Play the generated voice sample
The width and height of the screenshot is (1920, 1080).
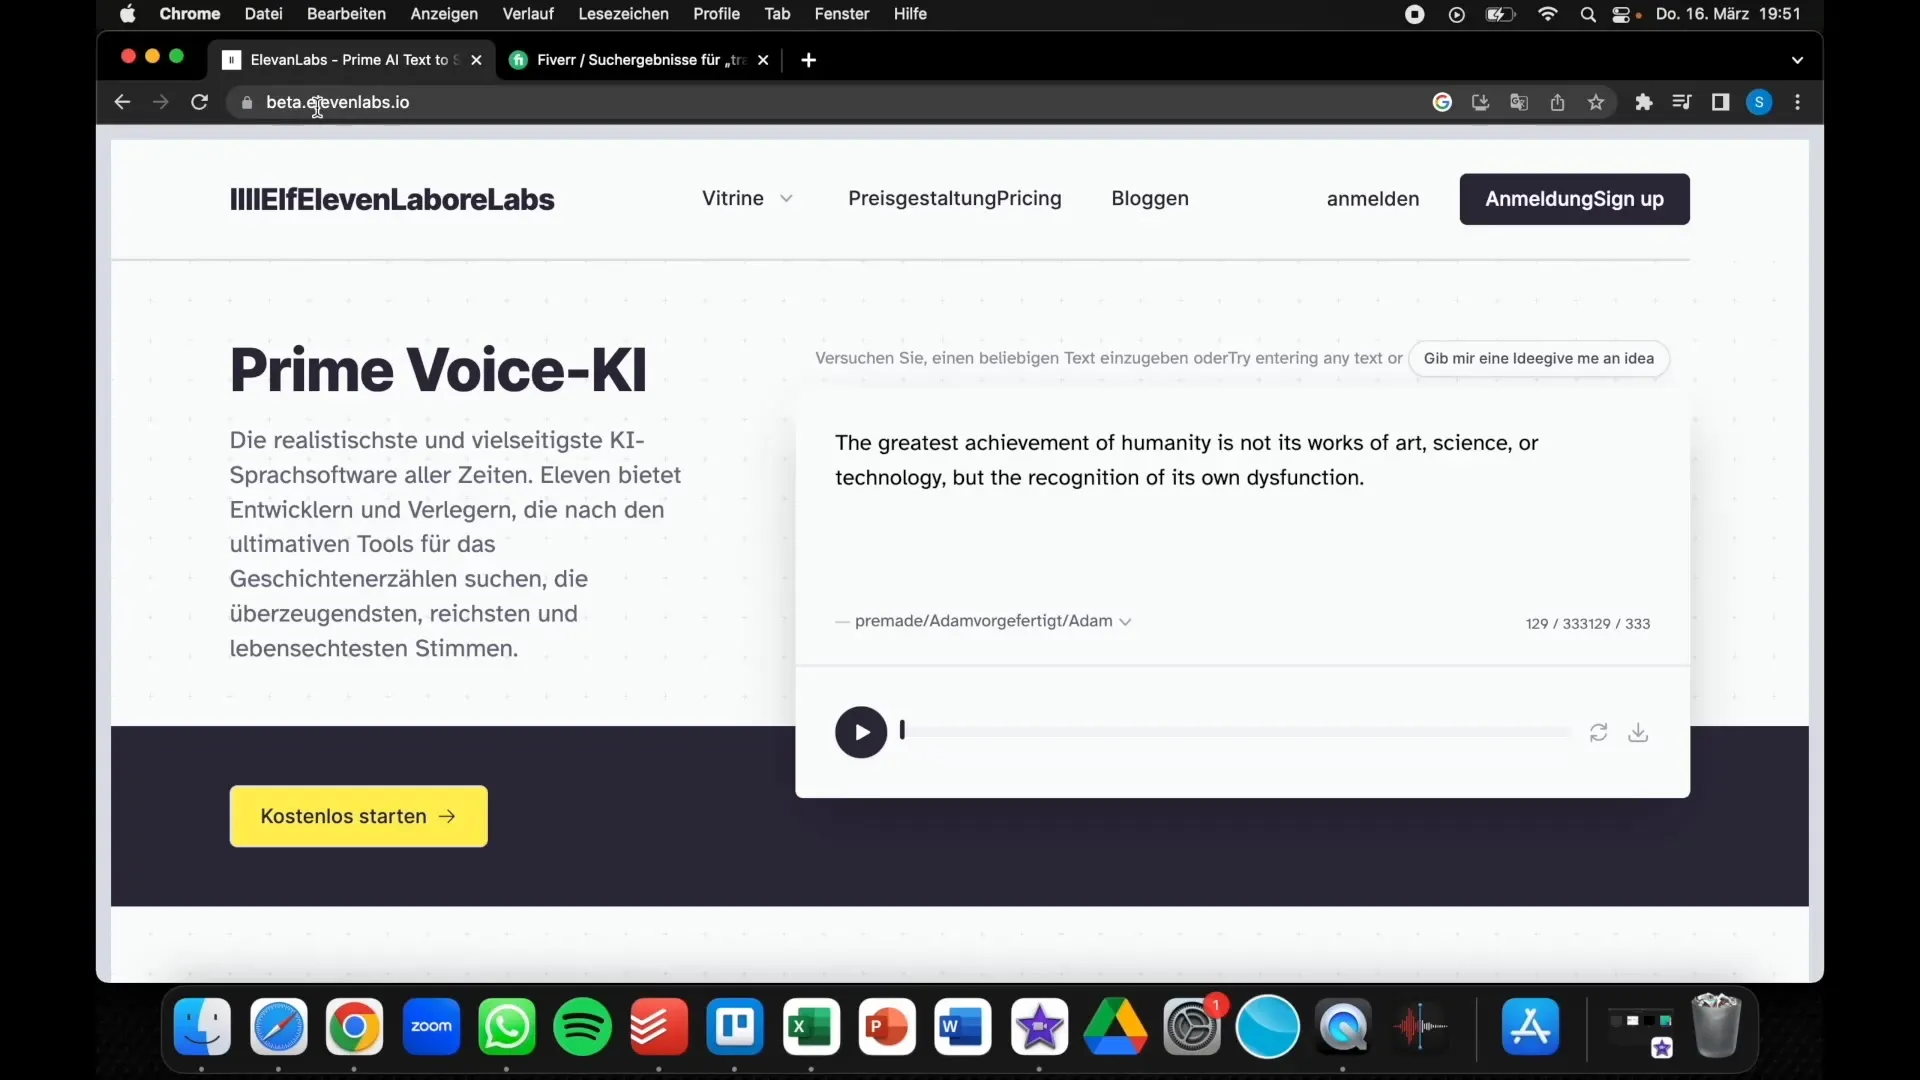tap(861, 732)
